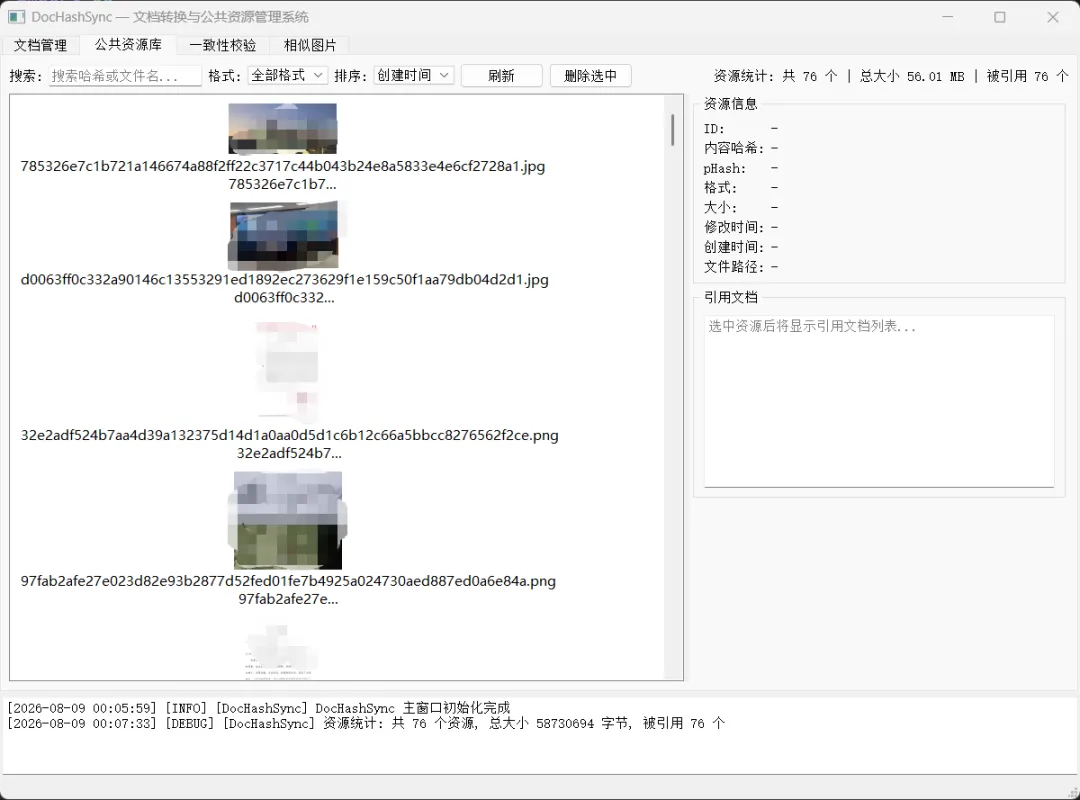The height and width of the screenshot is (800, 1080).
Task: Switch to the 文档管理 tab
Action: pos(41,45)
